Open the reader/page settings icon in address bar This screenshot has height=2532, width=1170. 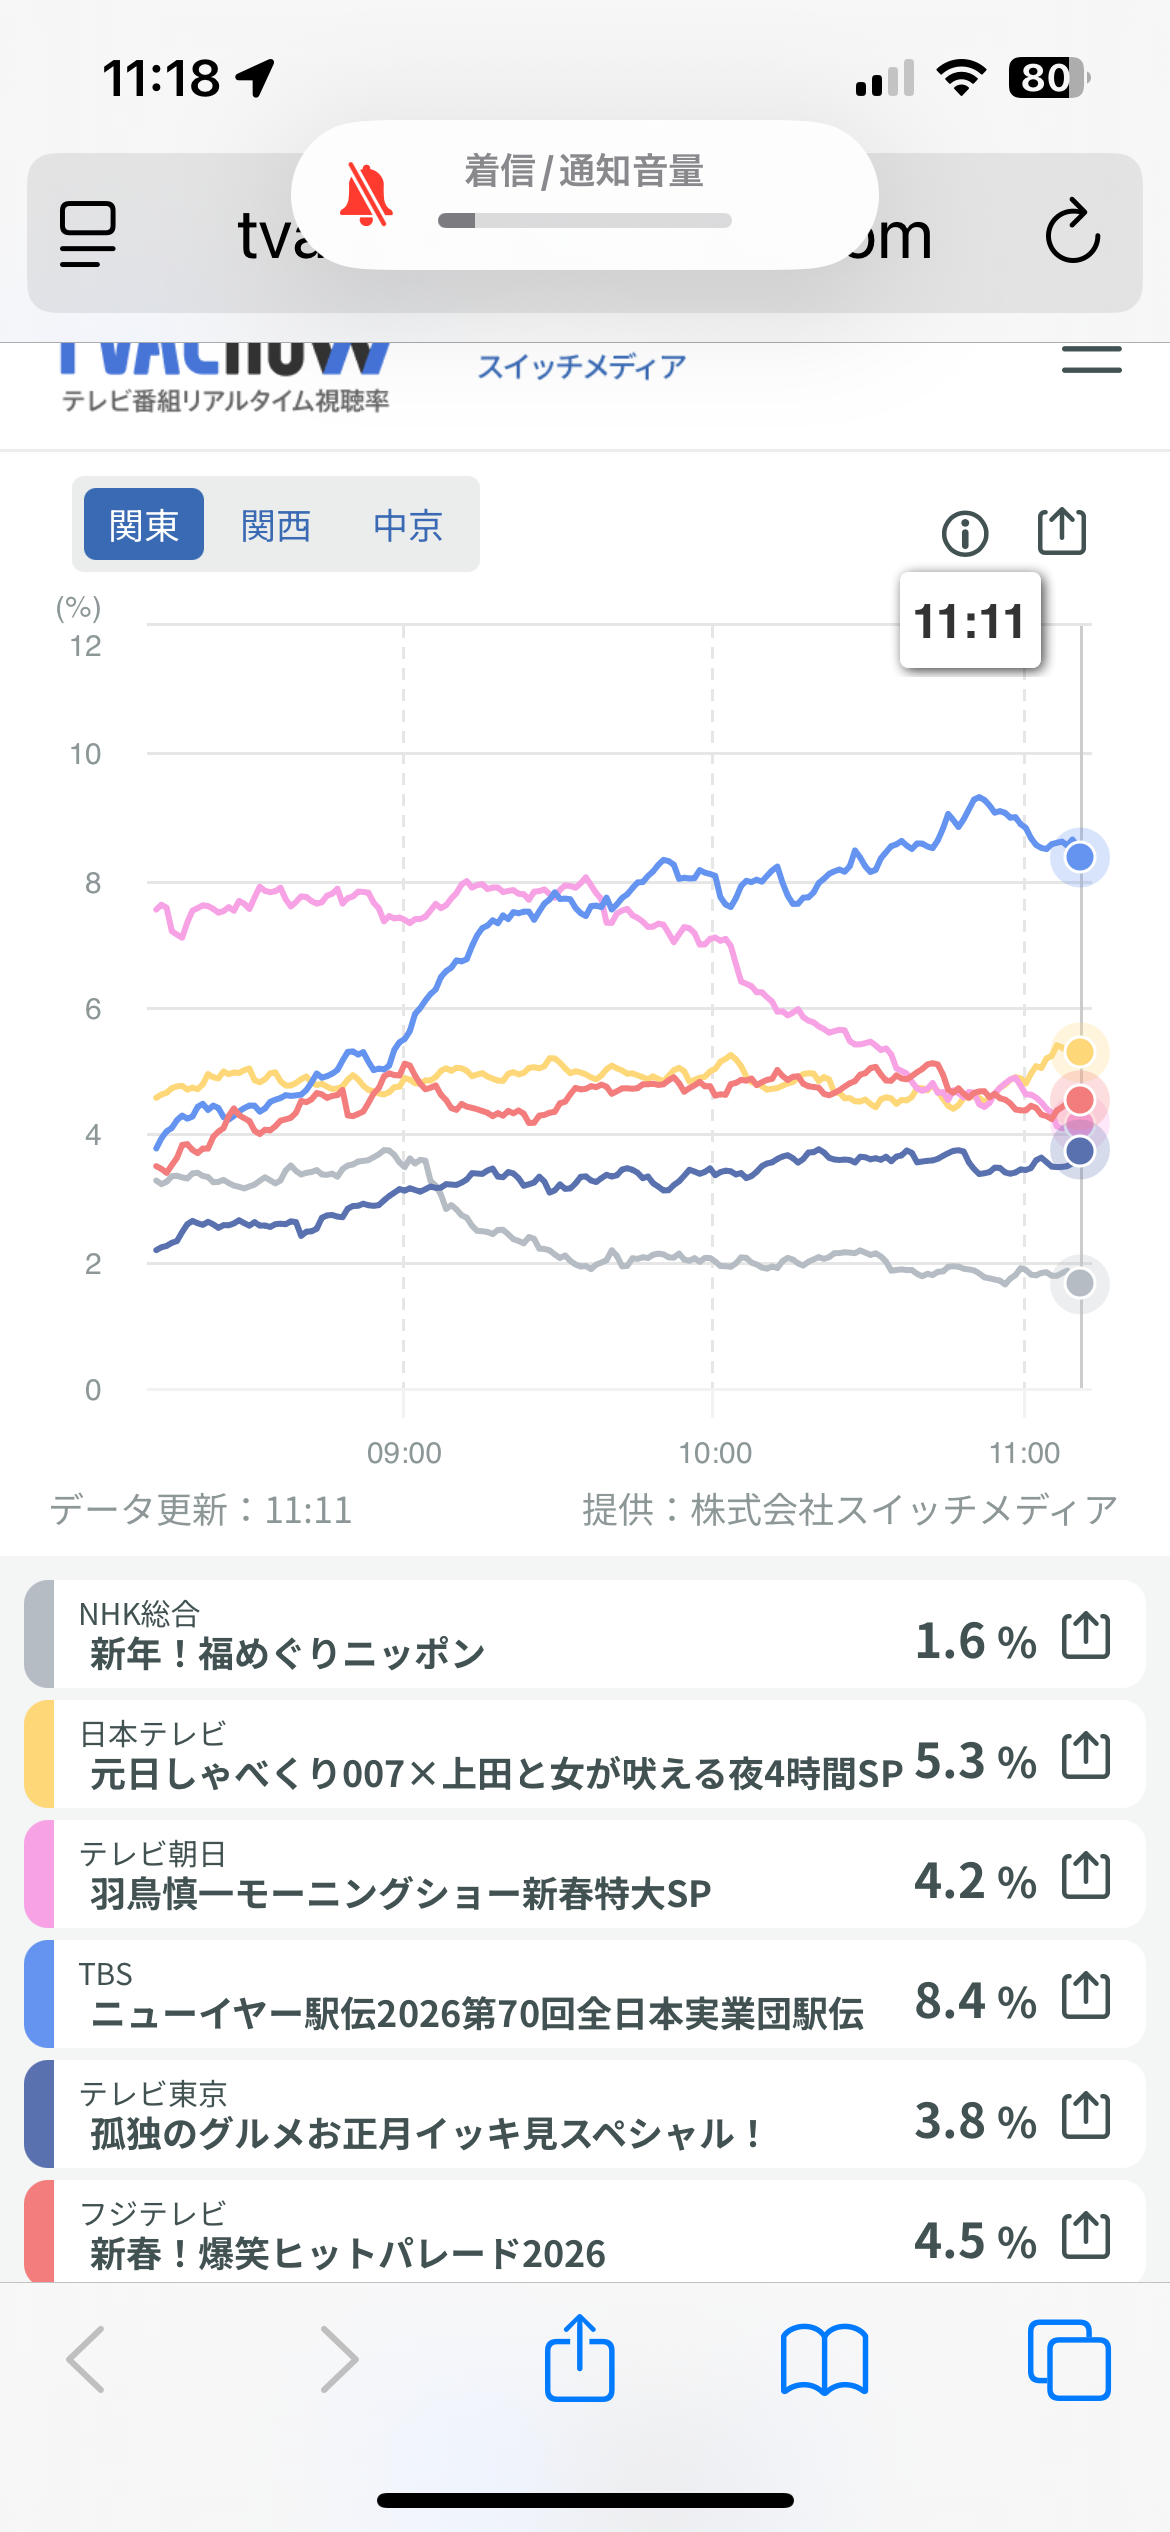[88, 233]
